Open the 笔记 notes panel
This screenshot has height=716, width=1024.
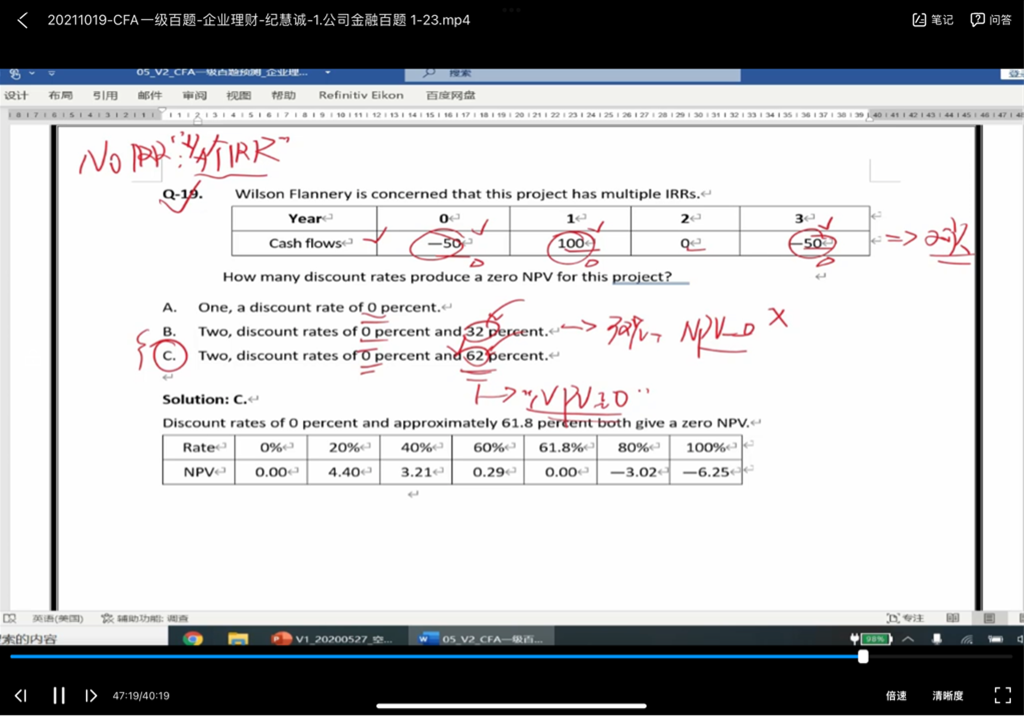pos(933,20)
